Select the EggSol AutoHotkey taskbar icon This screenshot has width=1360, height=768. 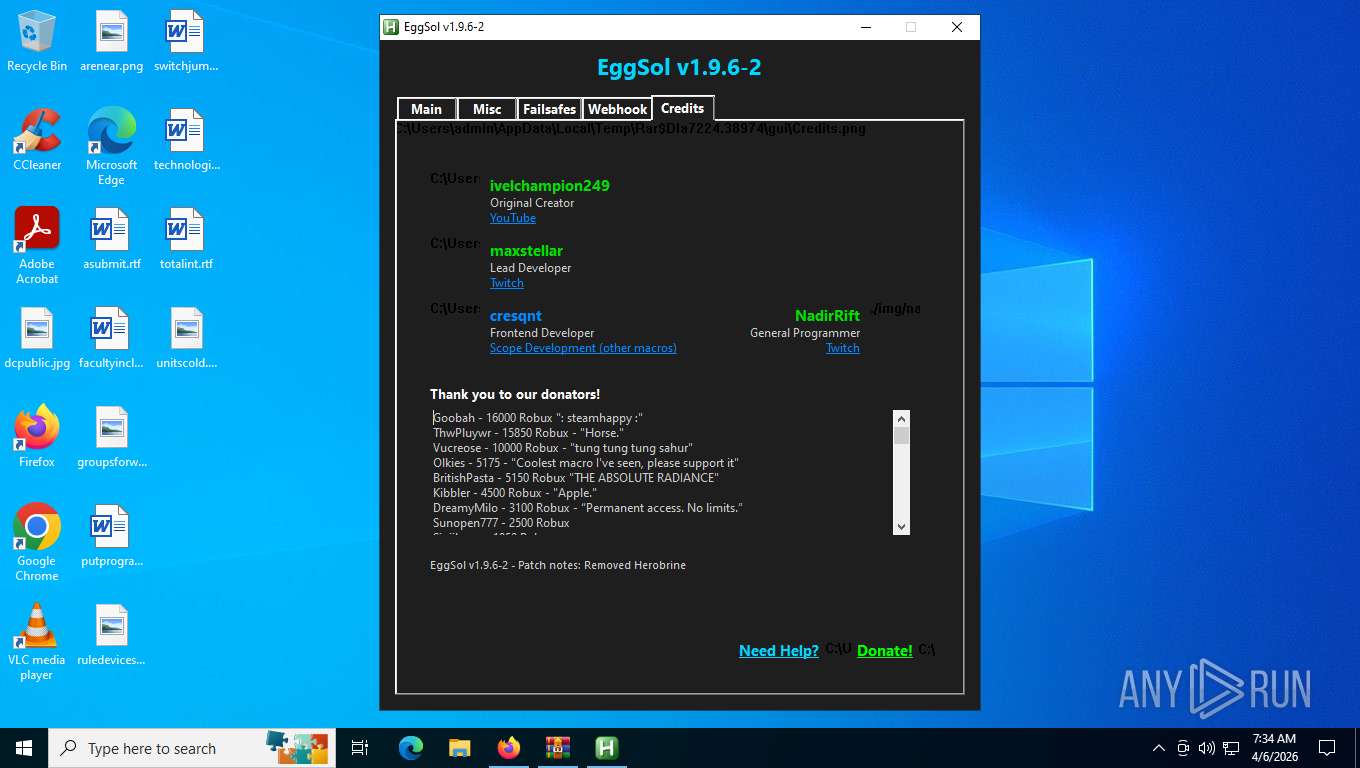[606, 748]
